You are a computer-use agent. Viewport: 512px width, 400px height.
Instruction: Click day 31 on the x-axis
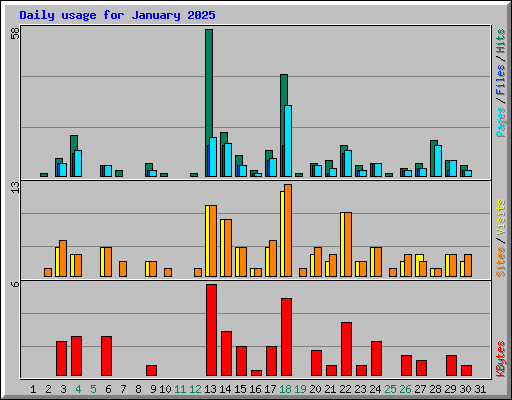click(x=480, y=389)
